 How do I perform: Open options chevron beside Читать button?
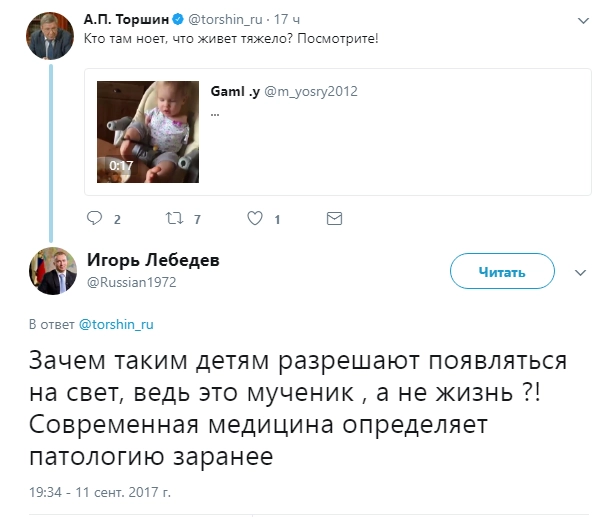pyautogui.click(x=581, y=271)
